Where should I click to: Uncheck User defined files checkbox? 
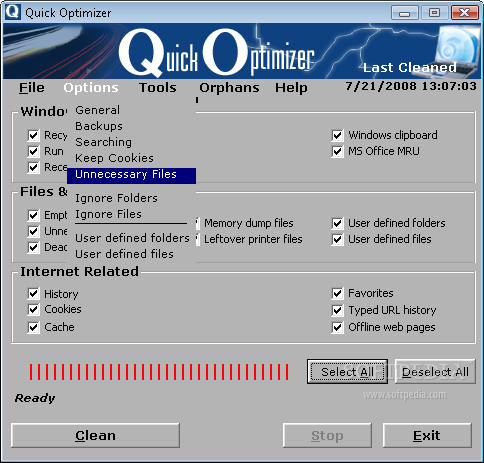[x=337, y=239]
